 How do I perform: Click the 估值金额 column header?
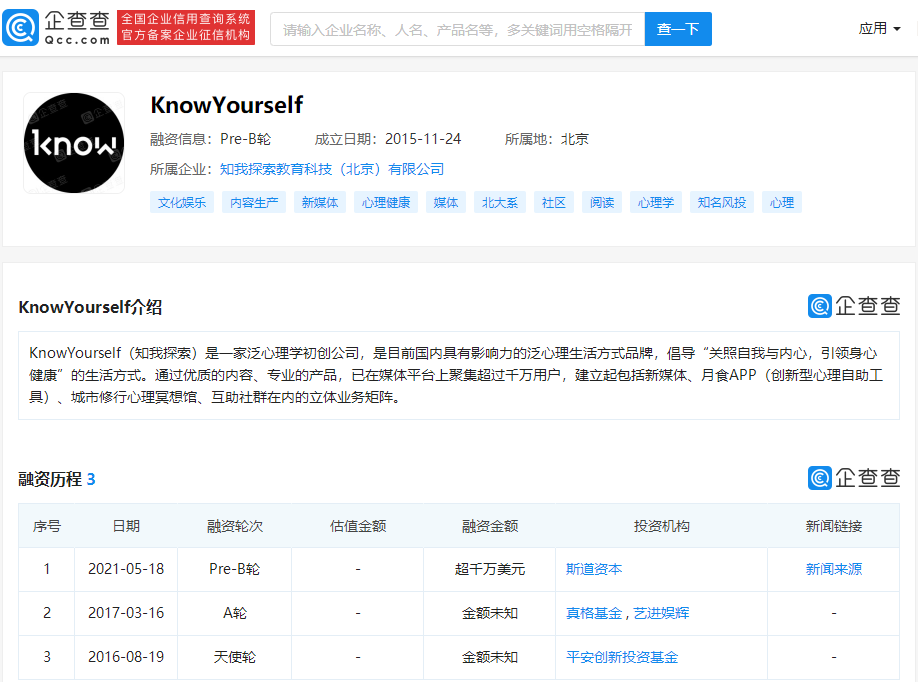[358, 526]
